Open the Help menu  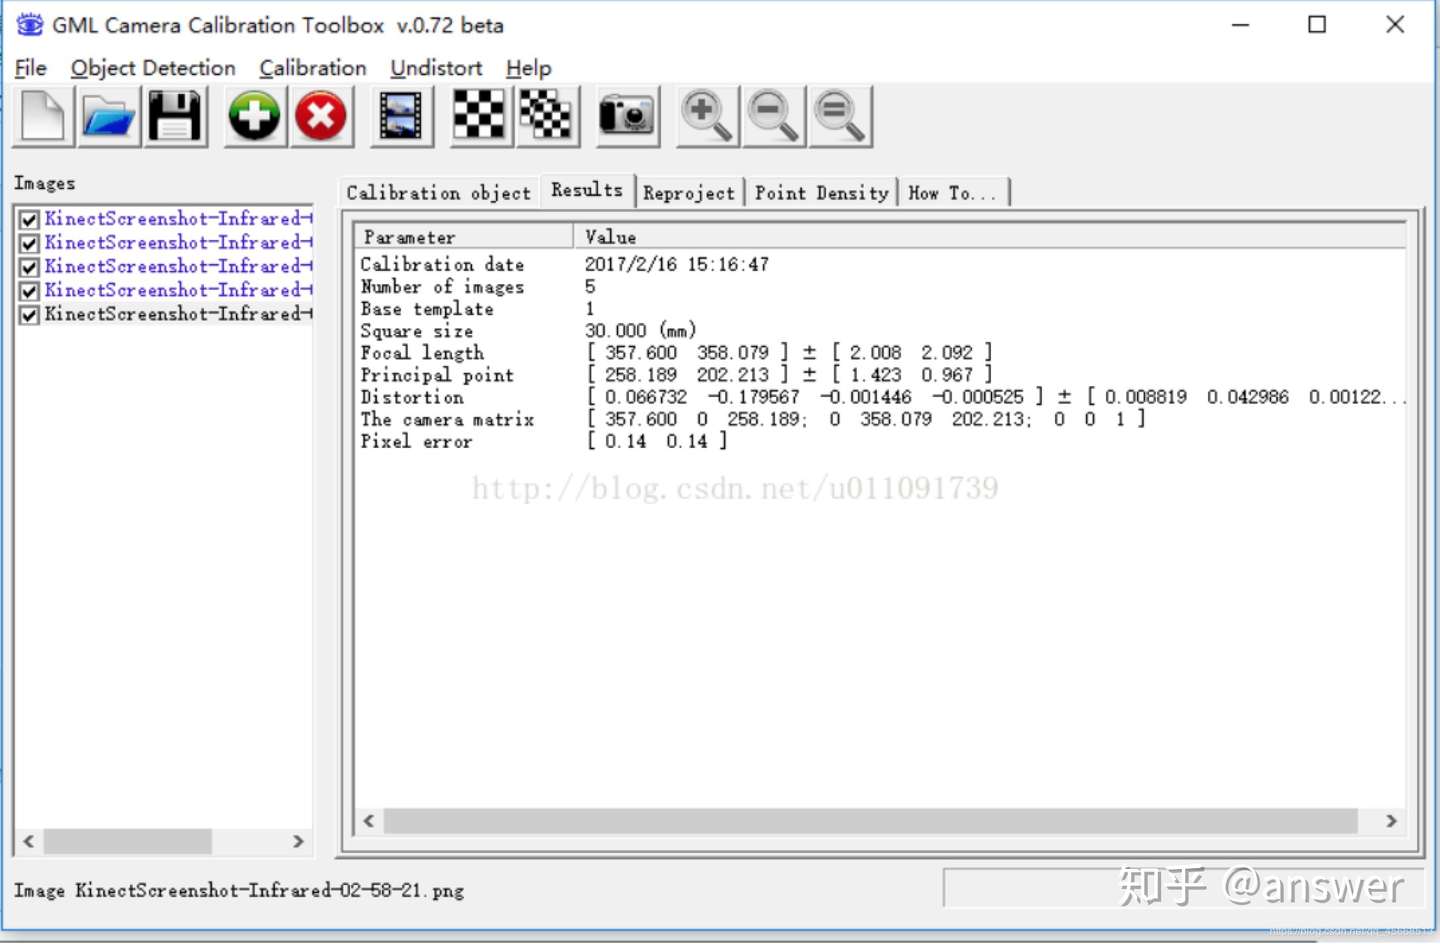point(528,68)
